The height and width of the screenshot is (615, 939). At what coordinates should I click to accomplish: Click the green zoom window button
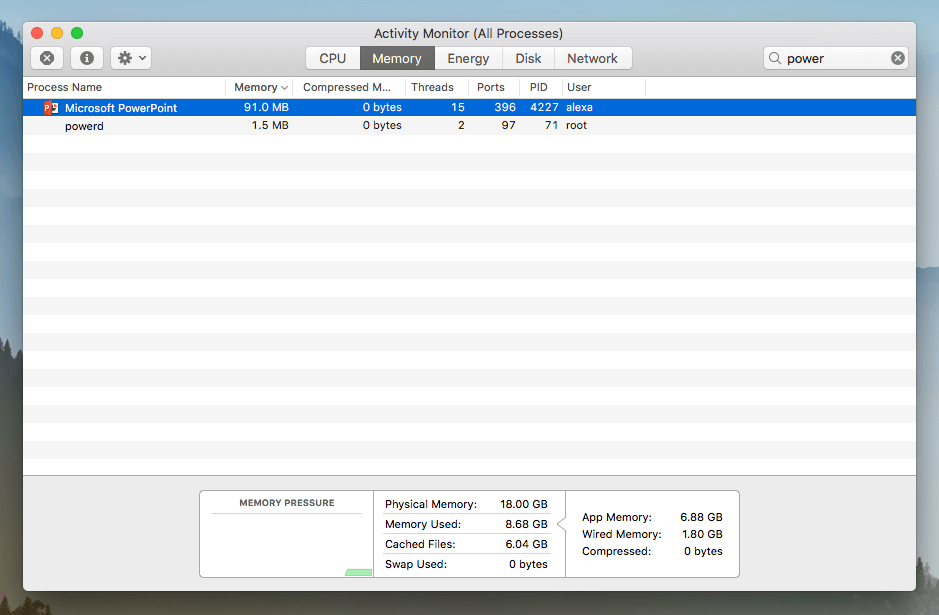pyautogui.click(x=77, y=33)
